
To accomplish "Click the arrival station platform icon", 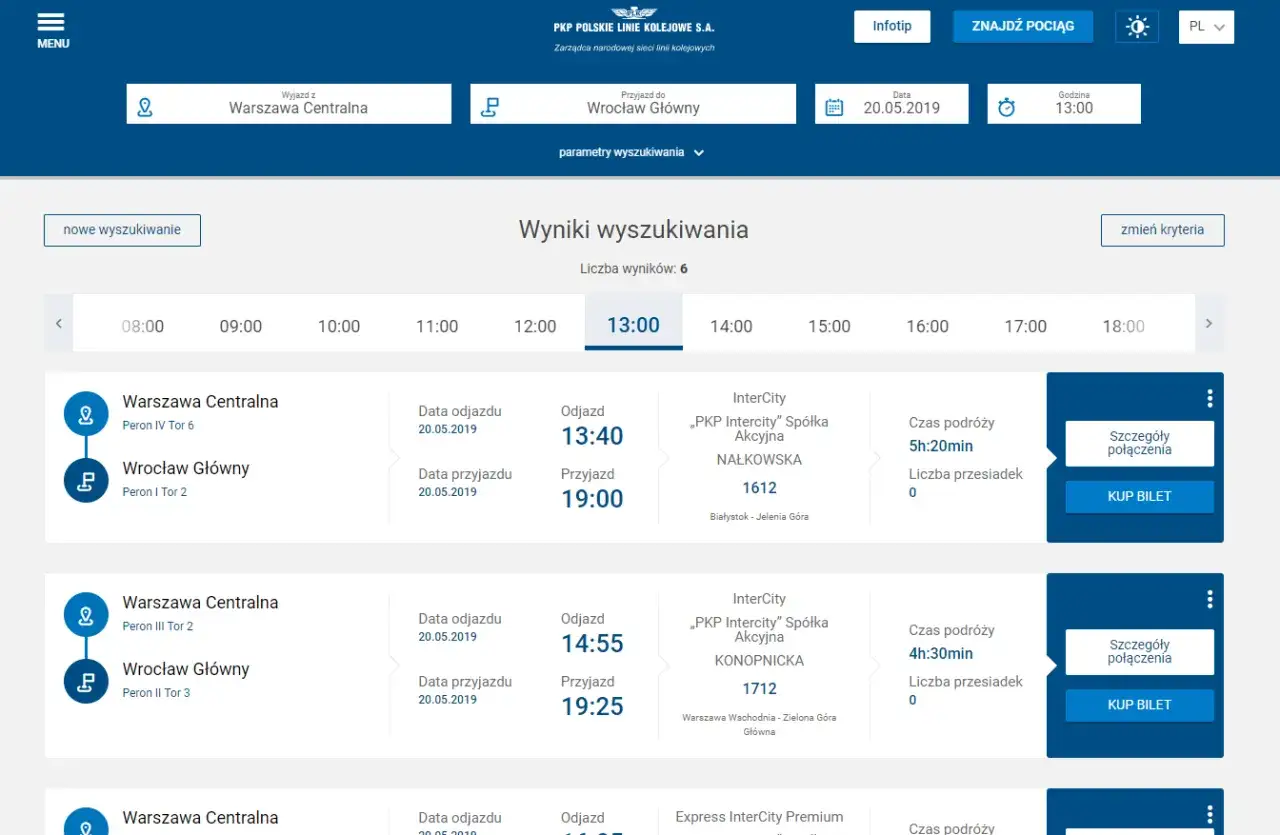I will (489, 103).
